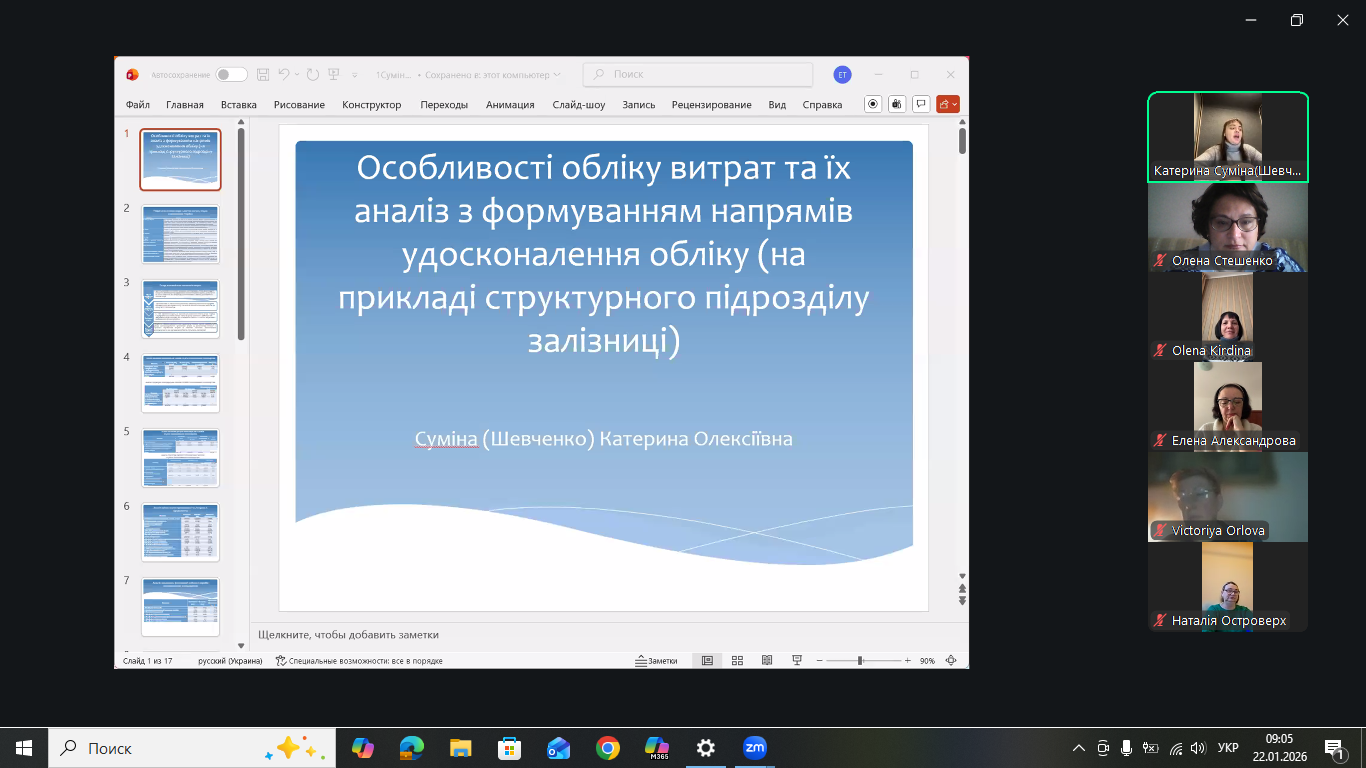1366x768 pixels.
Task: Toggle the Заметки notes pane
Action: click(x=656, y=661)
